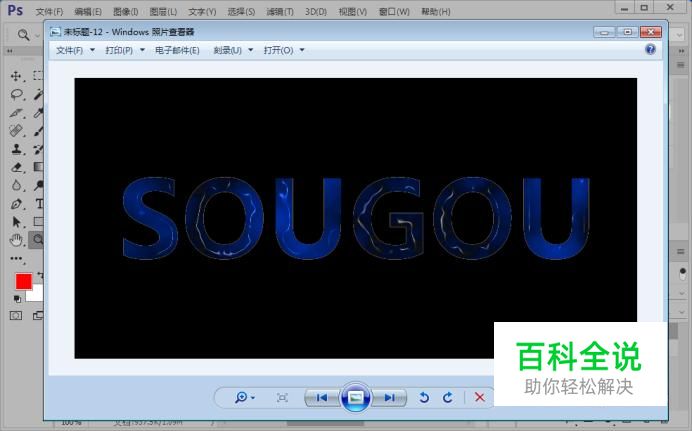692x431 pixels.
Task: Open the magnifier zoom control in Photo Viewer
Action: (244, 397)
